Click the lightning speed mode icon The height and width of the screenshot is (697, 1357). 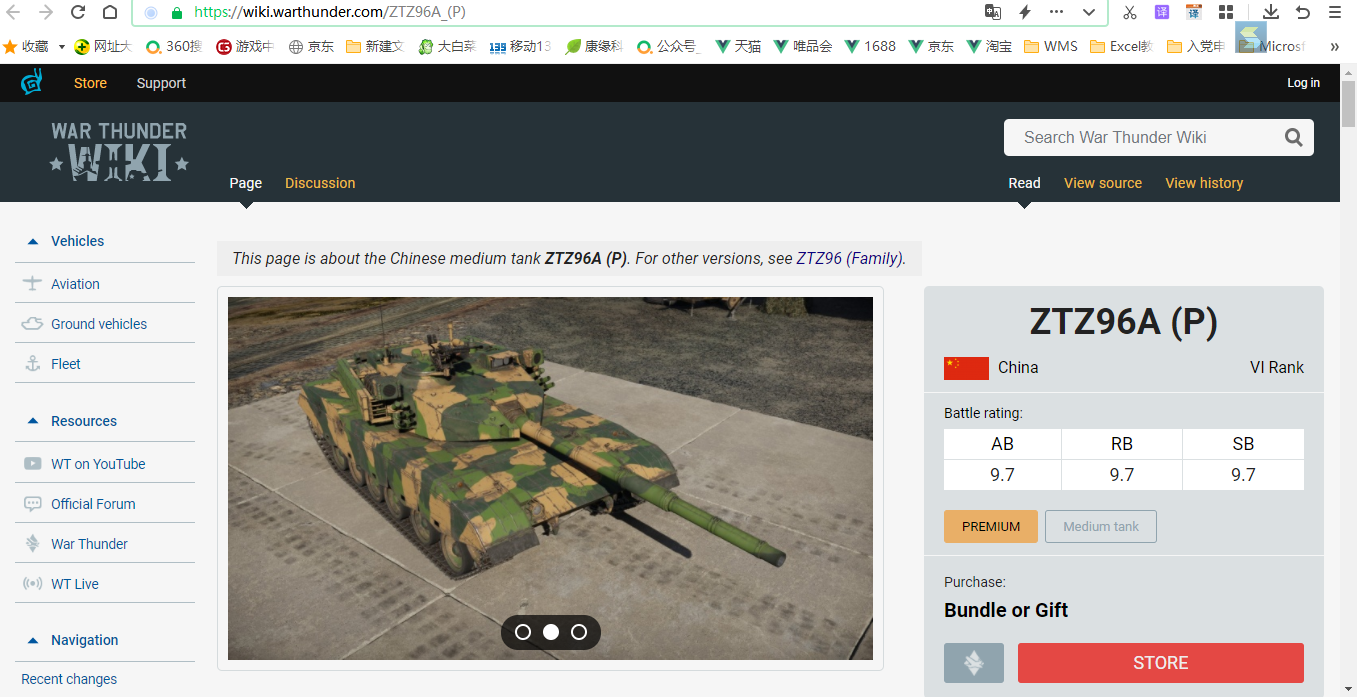click(x=1025, y=12)
